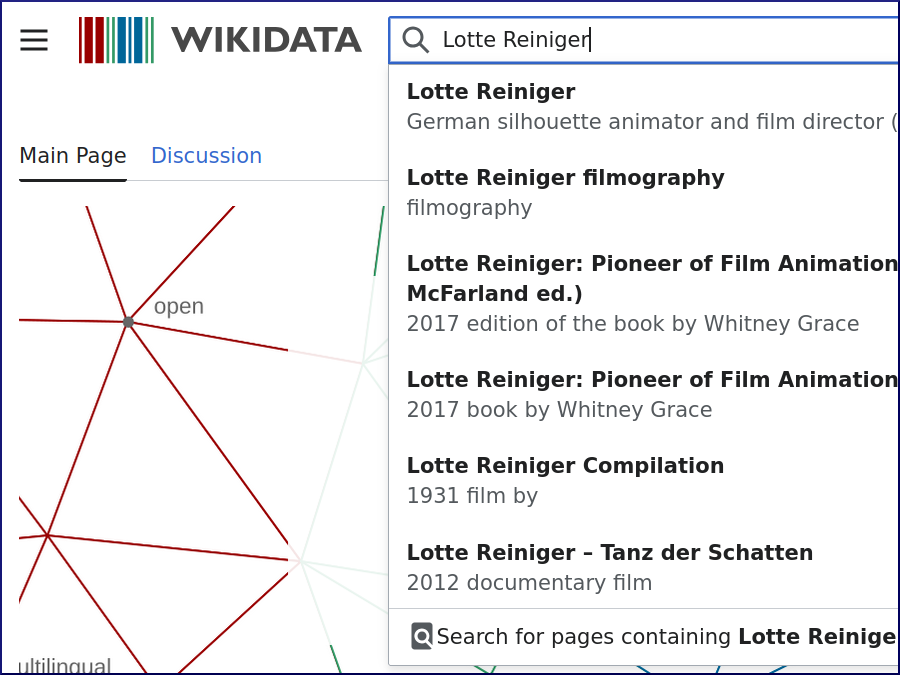Focus the search field containing Lotte Reiniger
900x675 pixels.
[x=645, y=40]
